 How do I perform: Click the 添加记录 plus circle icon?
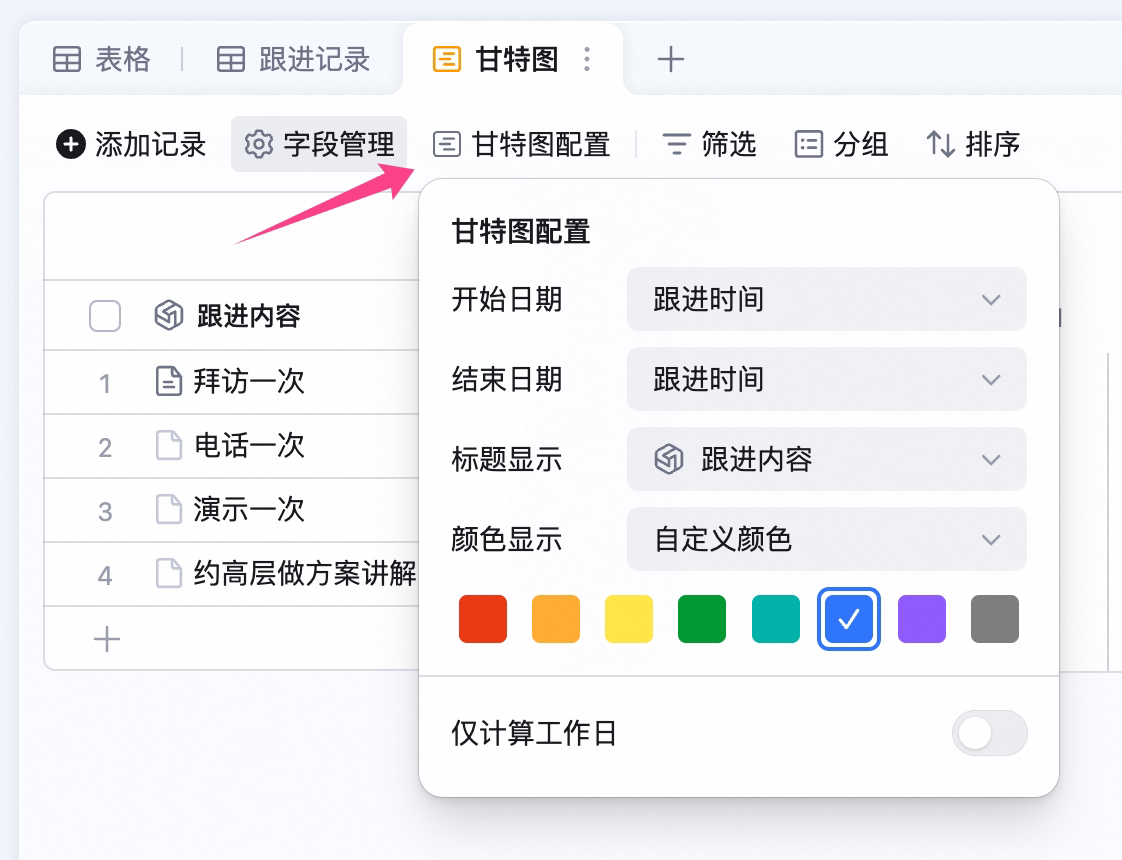pyautogui.click(x=71, y=144)
